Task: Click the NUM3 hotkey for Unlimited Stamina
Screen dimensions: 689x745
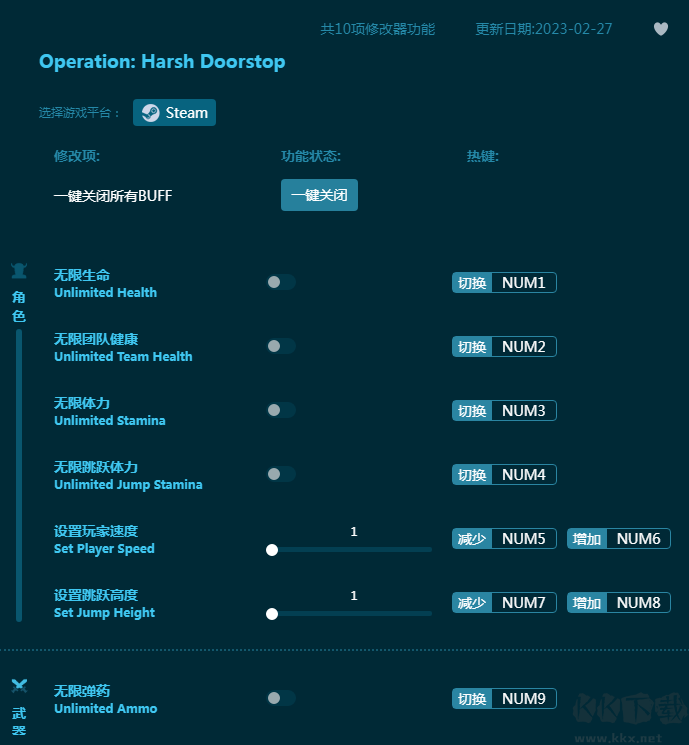Action: click(523, 411)
